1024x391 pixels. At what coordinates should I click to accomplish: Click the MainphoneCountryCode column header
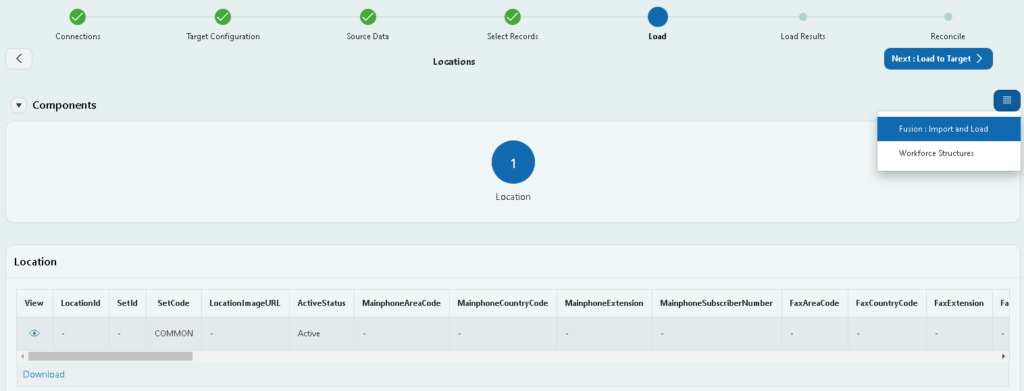coord(503,304)
